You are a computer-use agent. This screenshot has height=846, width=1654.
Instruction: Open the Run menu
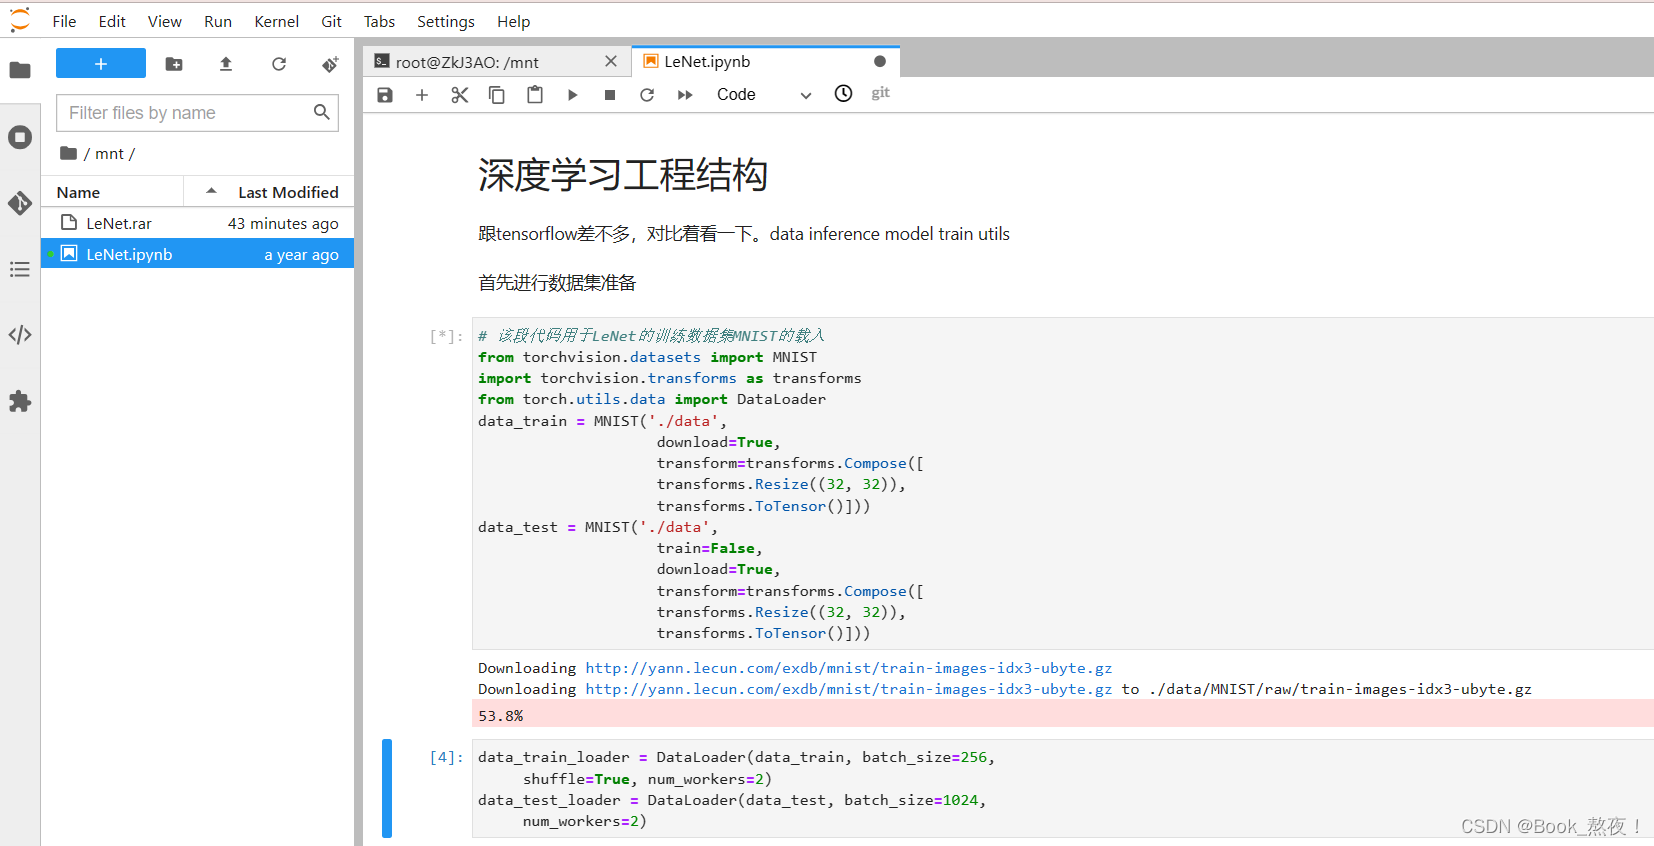click(x=218, y=22)
